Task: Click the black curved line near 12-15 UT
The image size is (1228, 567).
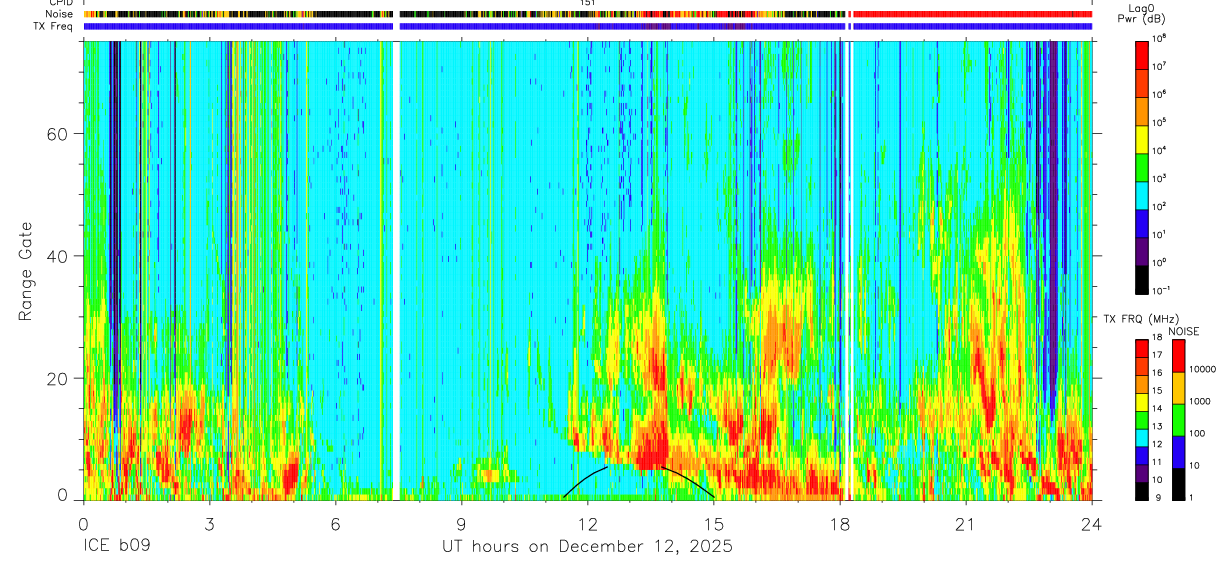Action: (x=639, y=482)
